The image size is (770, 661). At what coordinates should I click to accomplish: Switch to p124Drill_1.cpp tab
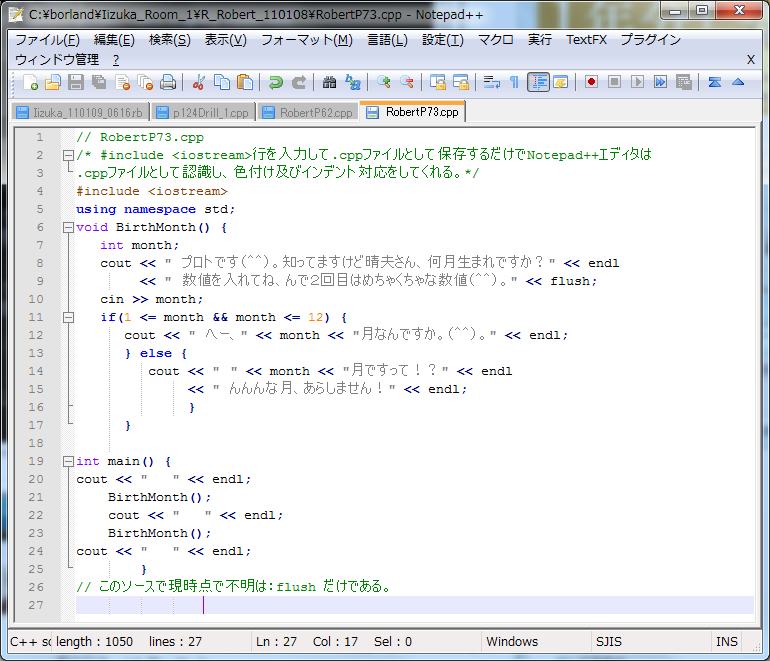[x=203, y=112]
